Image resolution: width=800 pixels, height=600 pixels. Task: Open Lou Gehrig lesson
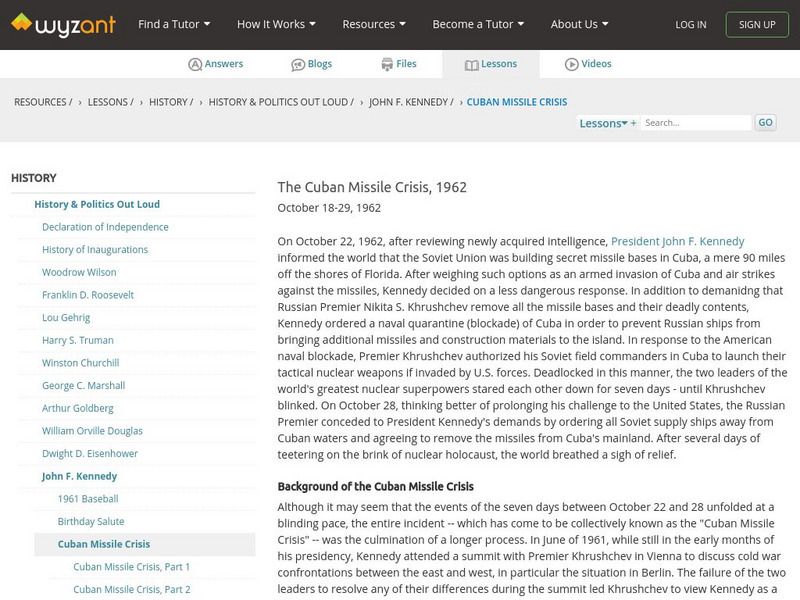click(x=66, y=317)
